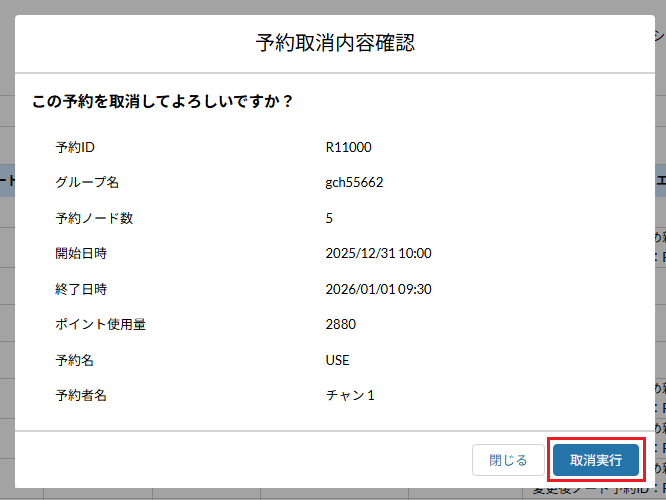Viewport: 666px width, 500px height.
Task: Select the グループ名 label
Action: (87, 183)
